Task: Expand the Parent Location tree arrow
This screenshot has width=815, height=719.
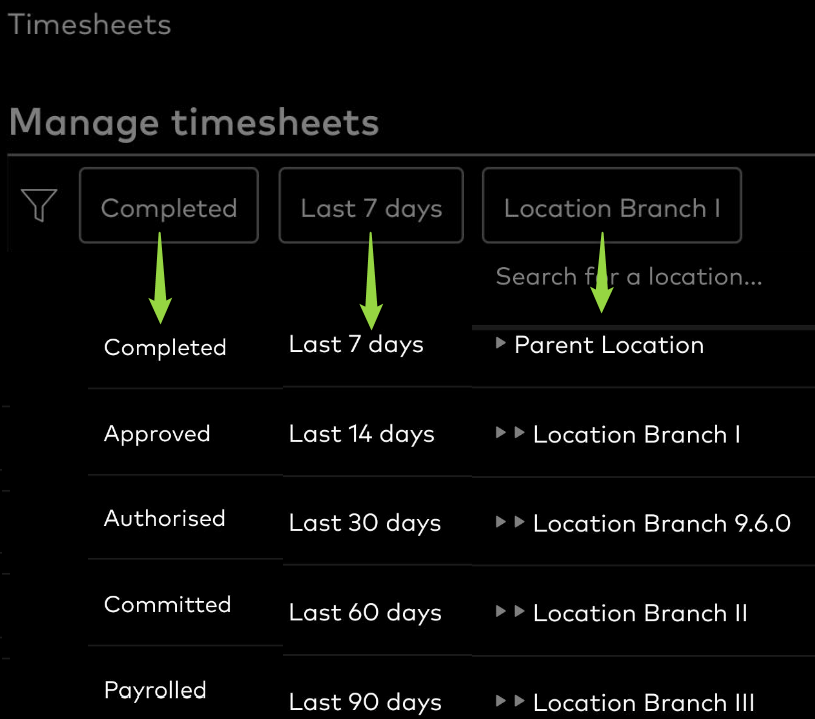Action: click(x=501, y=343)
